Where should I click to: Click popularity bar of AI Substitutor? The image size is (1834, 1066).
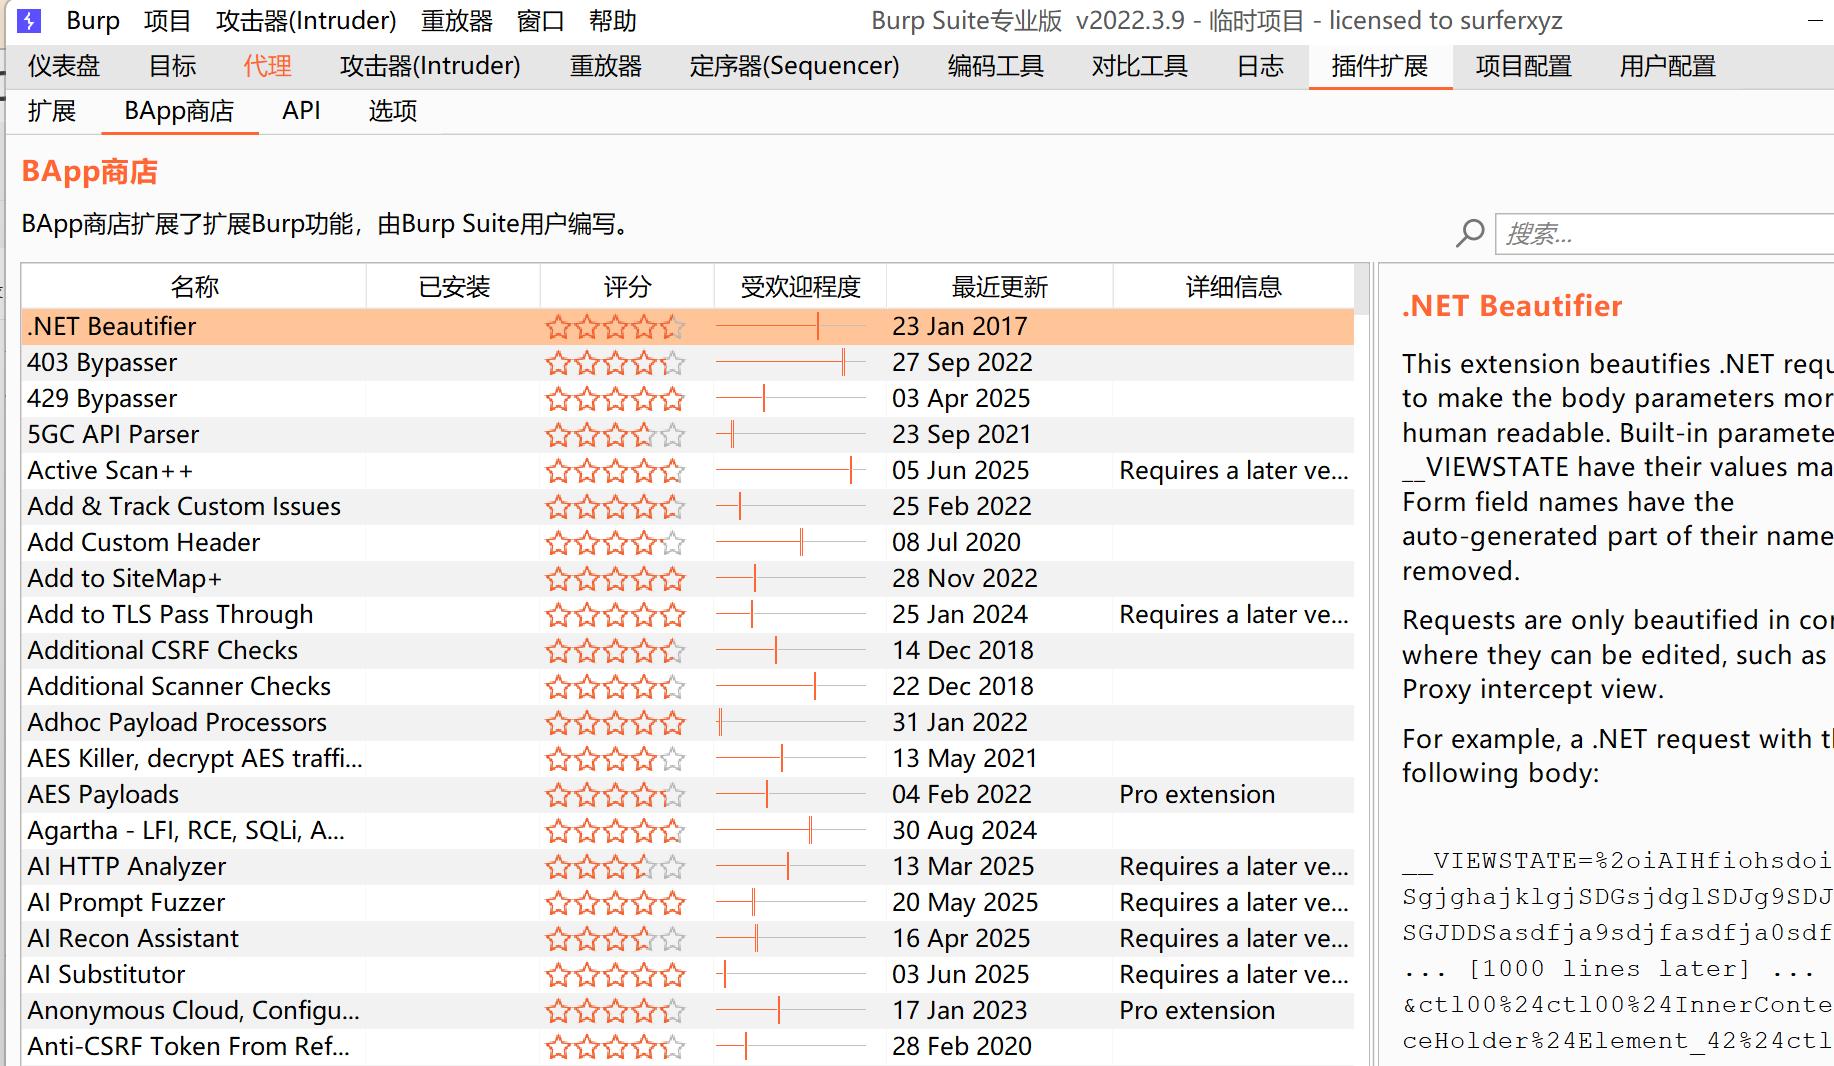(x=791, y=975)
